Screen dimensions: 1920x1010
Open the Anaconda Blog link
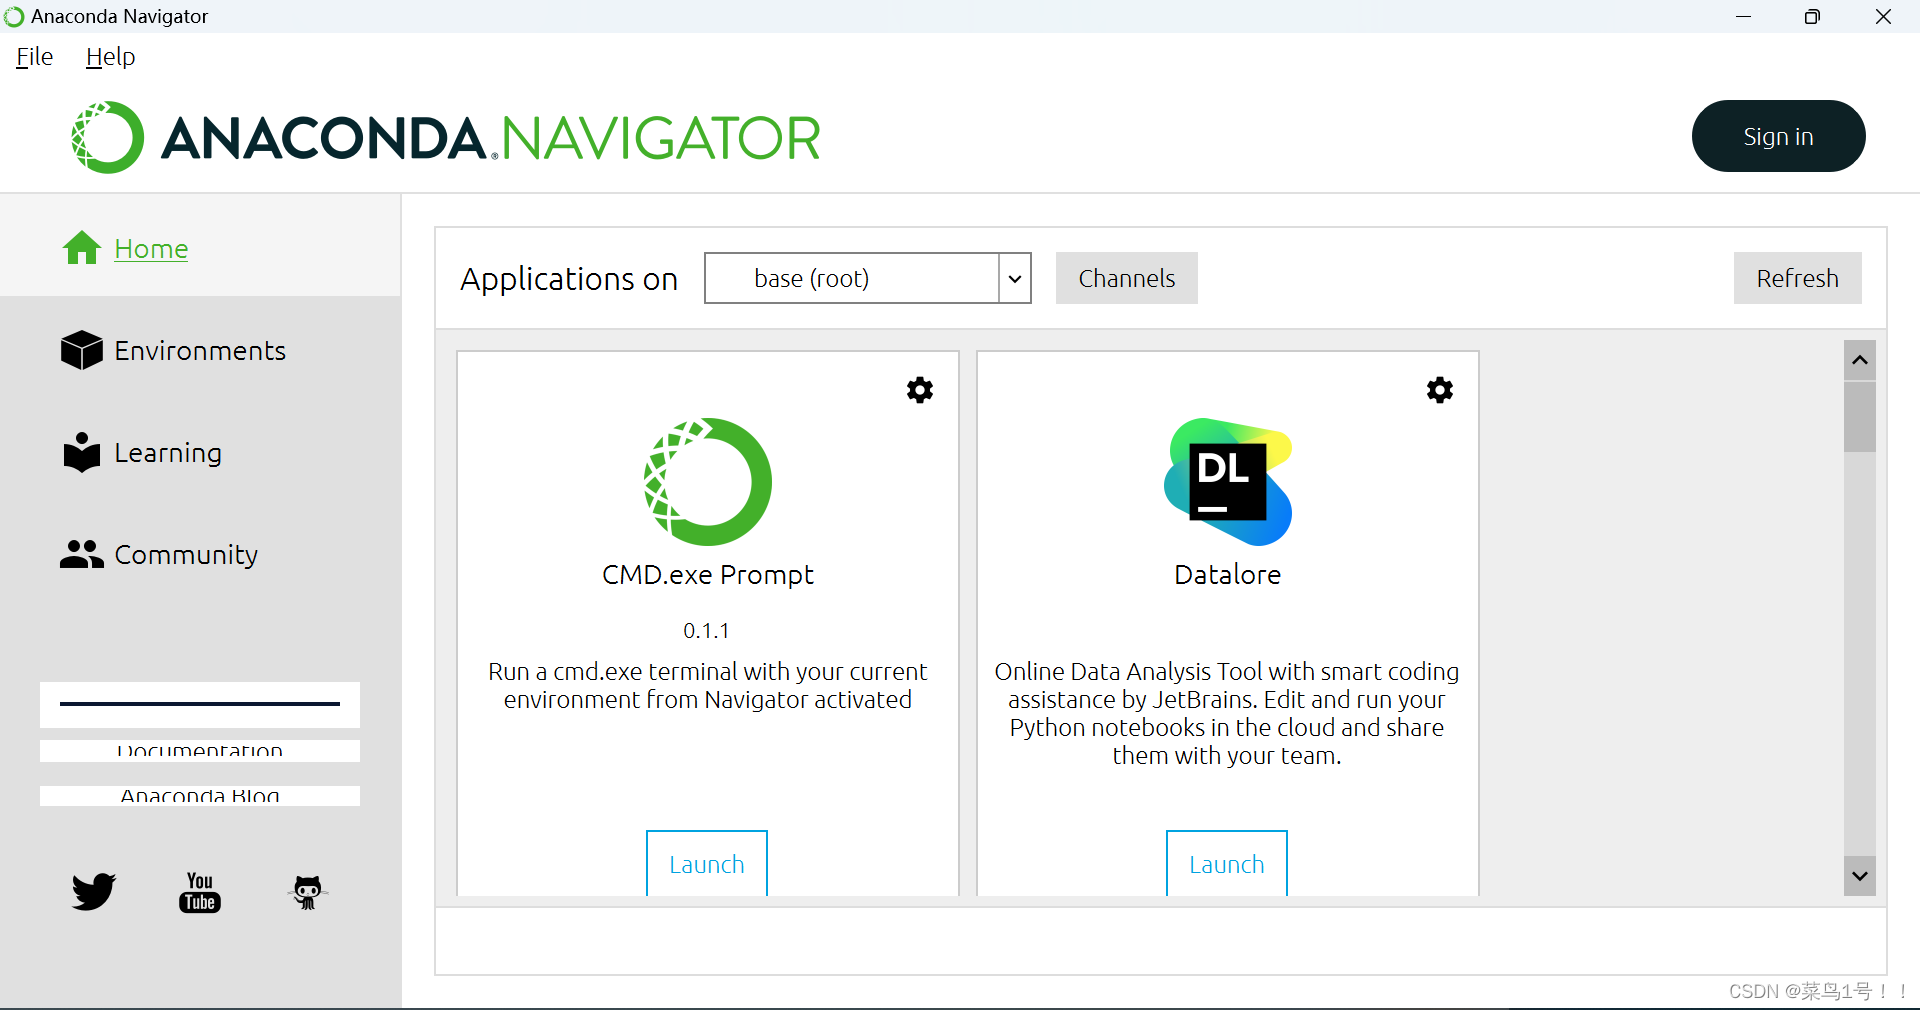click(x=200, y=796)
